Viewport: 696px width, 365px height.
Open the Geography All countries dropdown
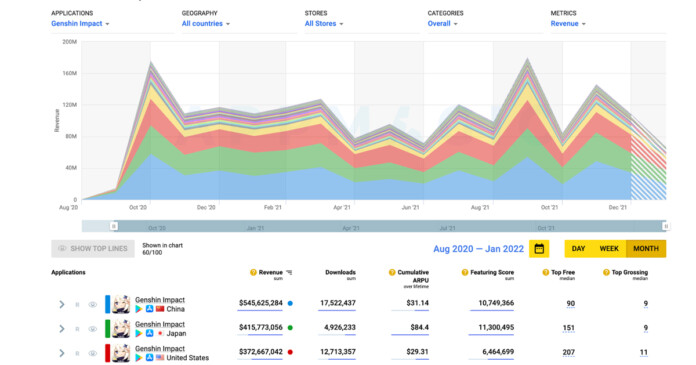[206, 24]
